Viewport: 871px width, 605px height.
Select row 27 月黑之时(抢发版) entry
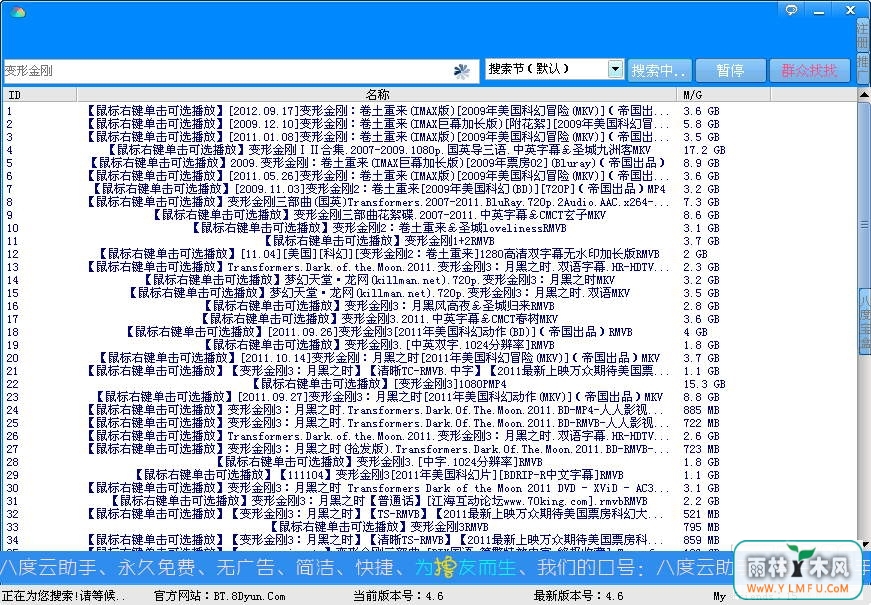pyautogui.click(x=430, y=449)
